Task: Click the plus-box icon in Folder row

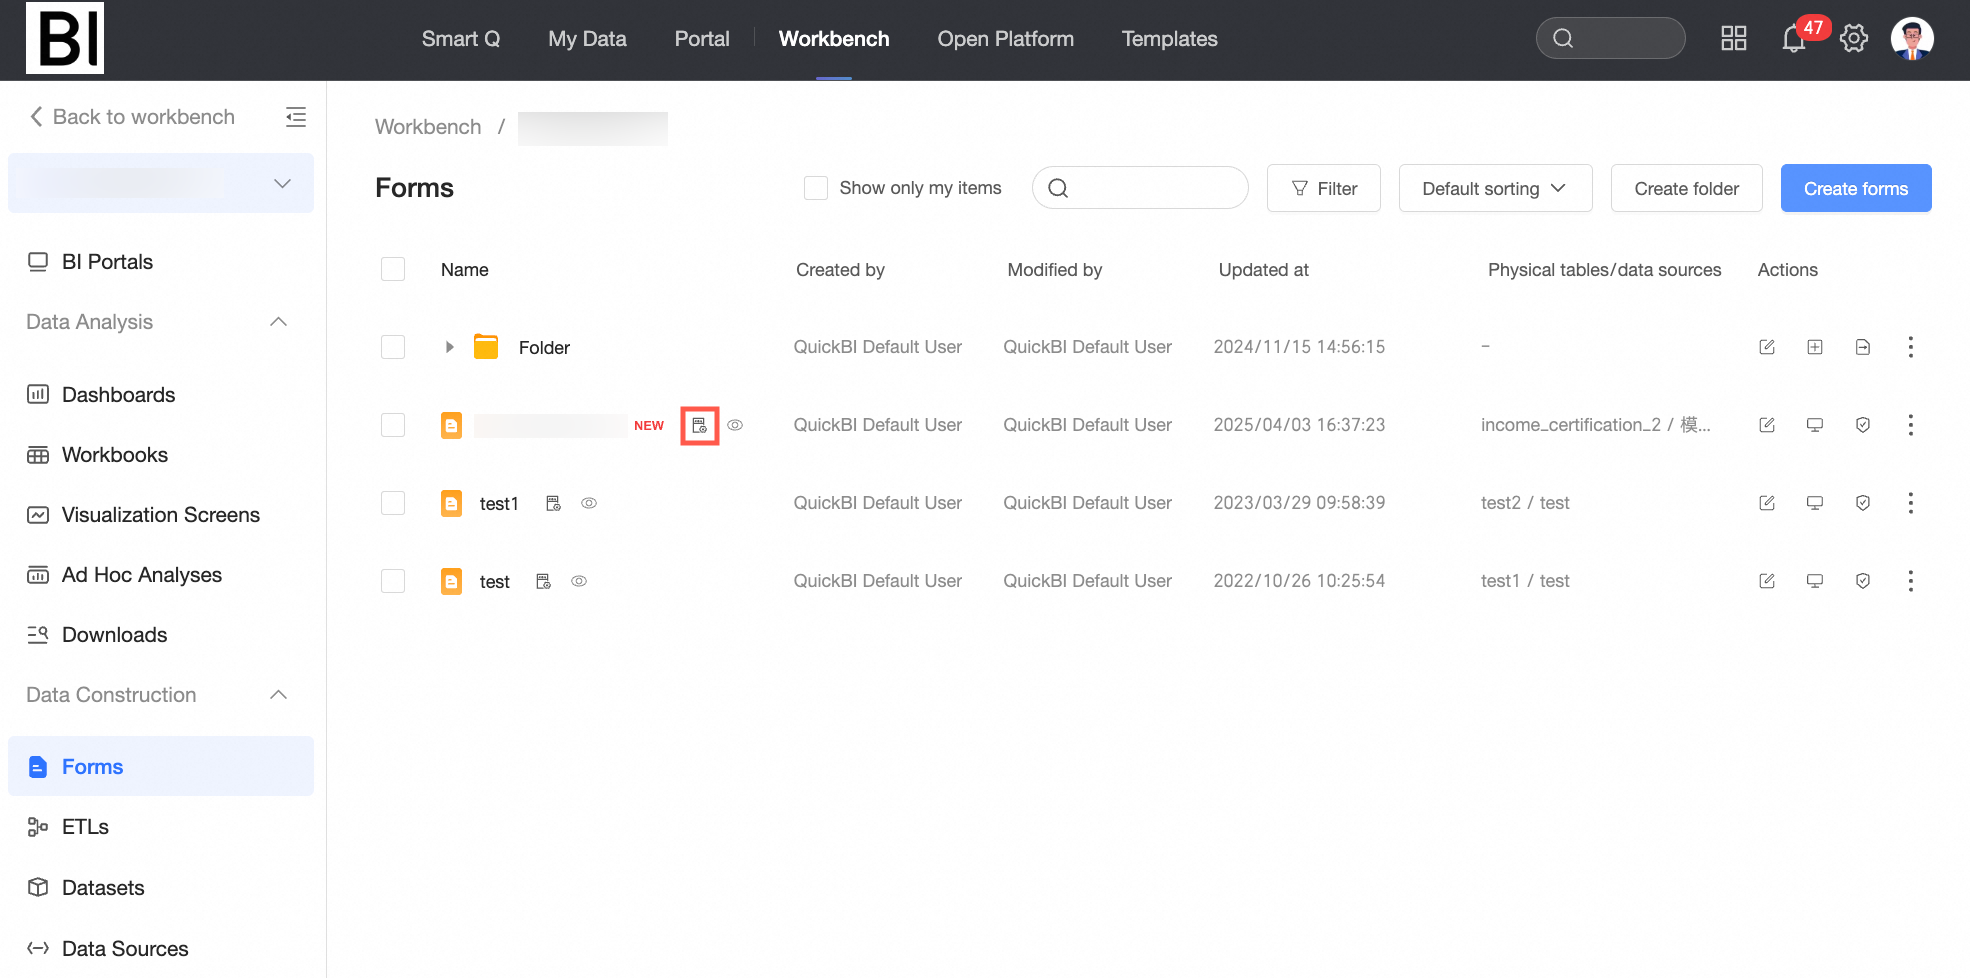Action: coord(1815,347)
